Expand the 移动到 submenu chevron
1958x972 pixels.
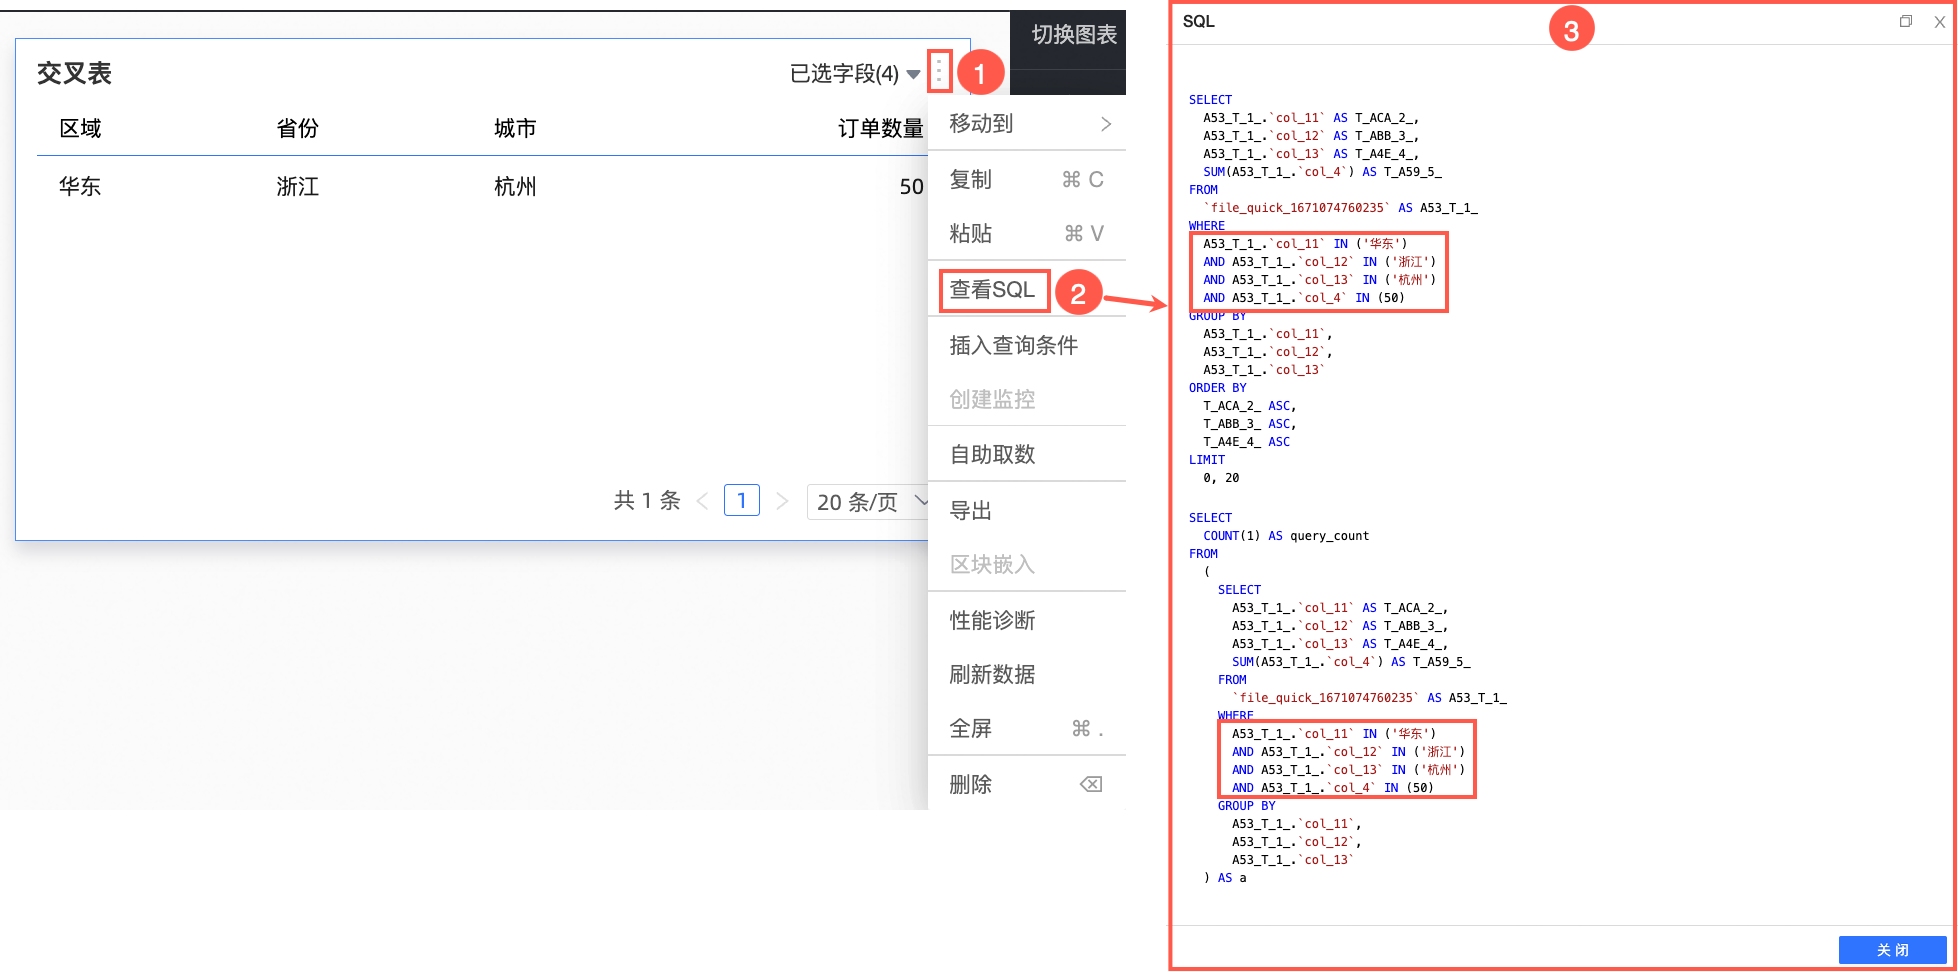pyautogui.click(x=1105, y=123)
